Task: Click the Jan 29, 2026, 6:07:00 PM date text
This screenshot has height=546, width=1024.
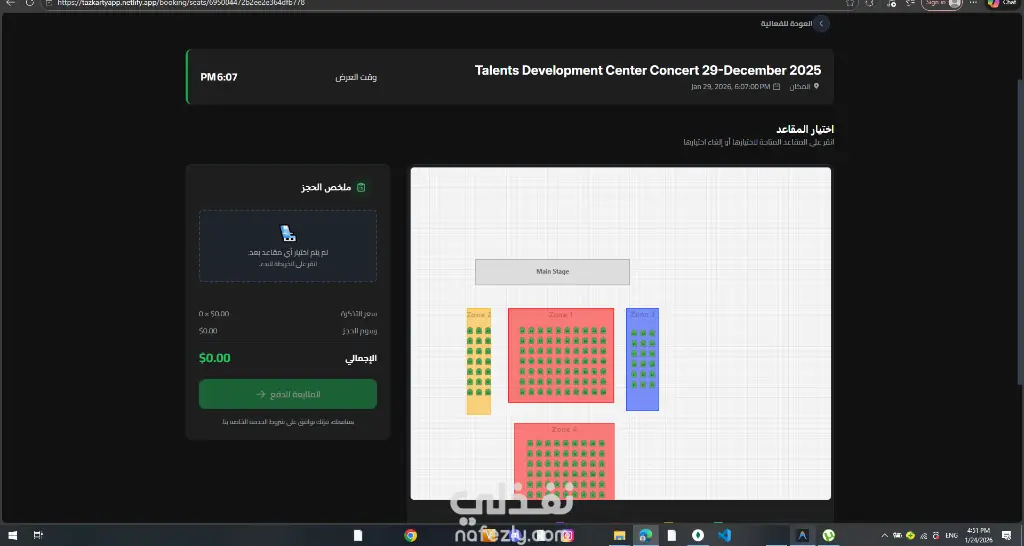Action: click(x=731, y=86)
